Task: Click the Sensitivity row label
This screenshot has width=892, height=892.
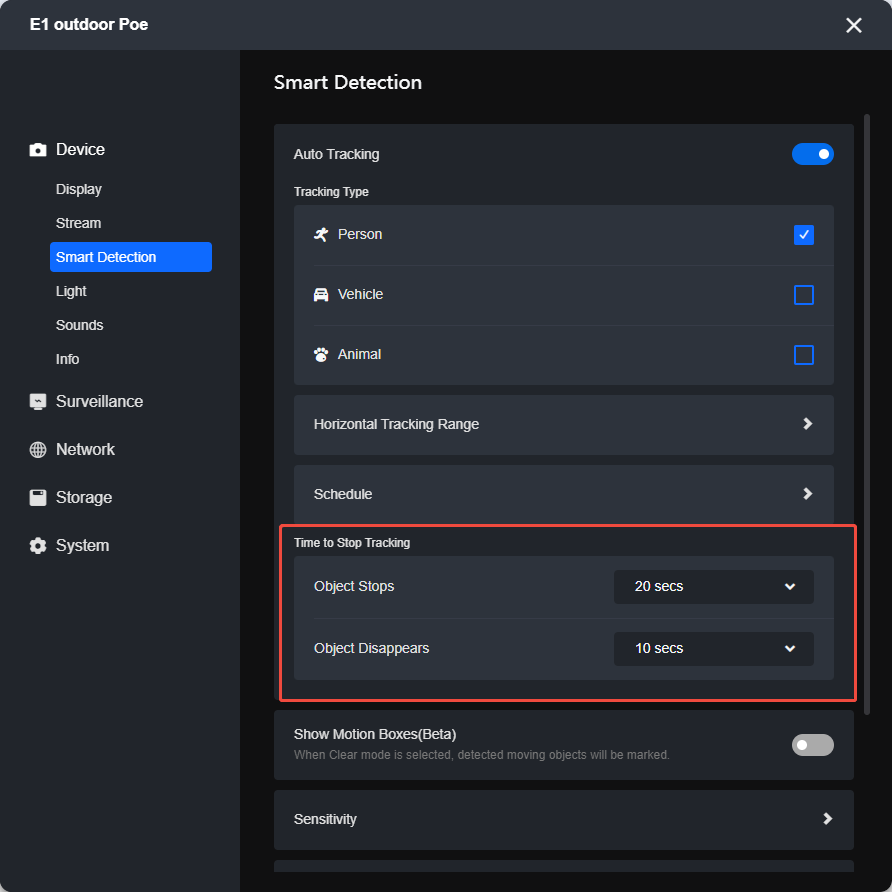Action: pos(325,819)
